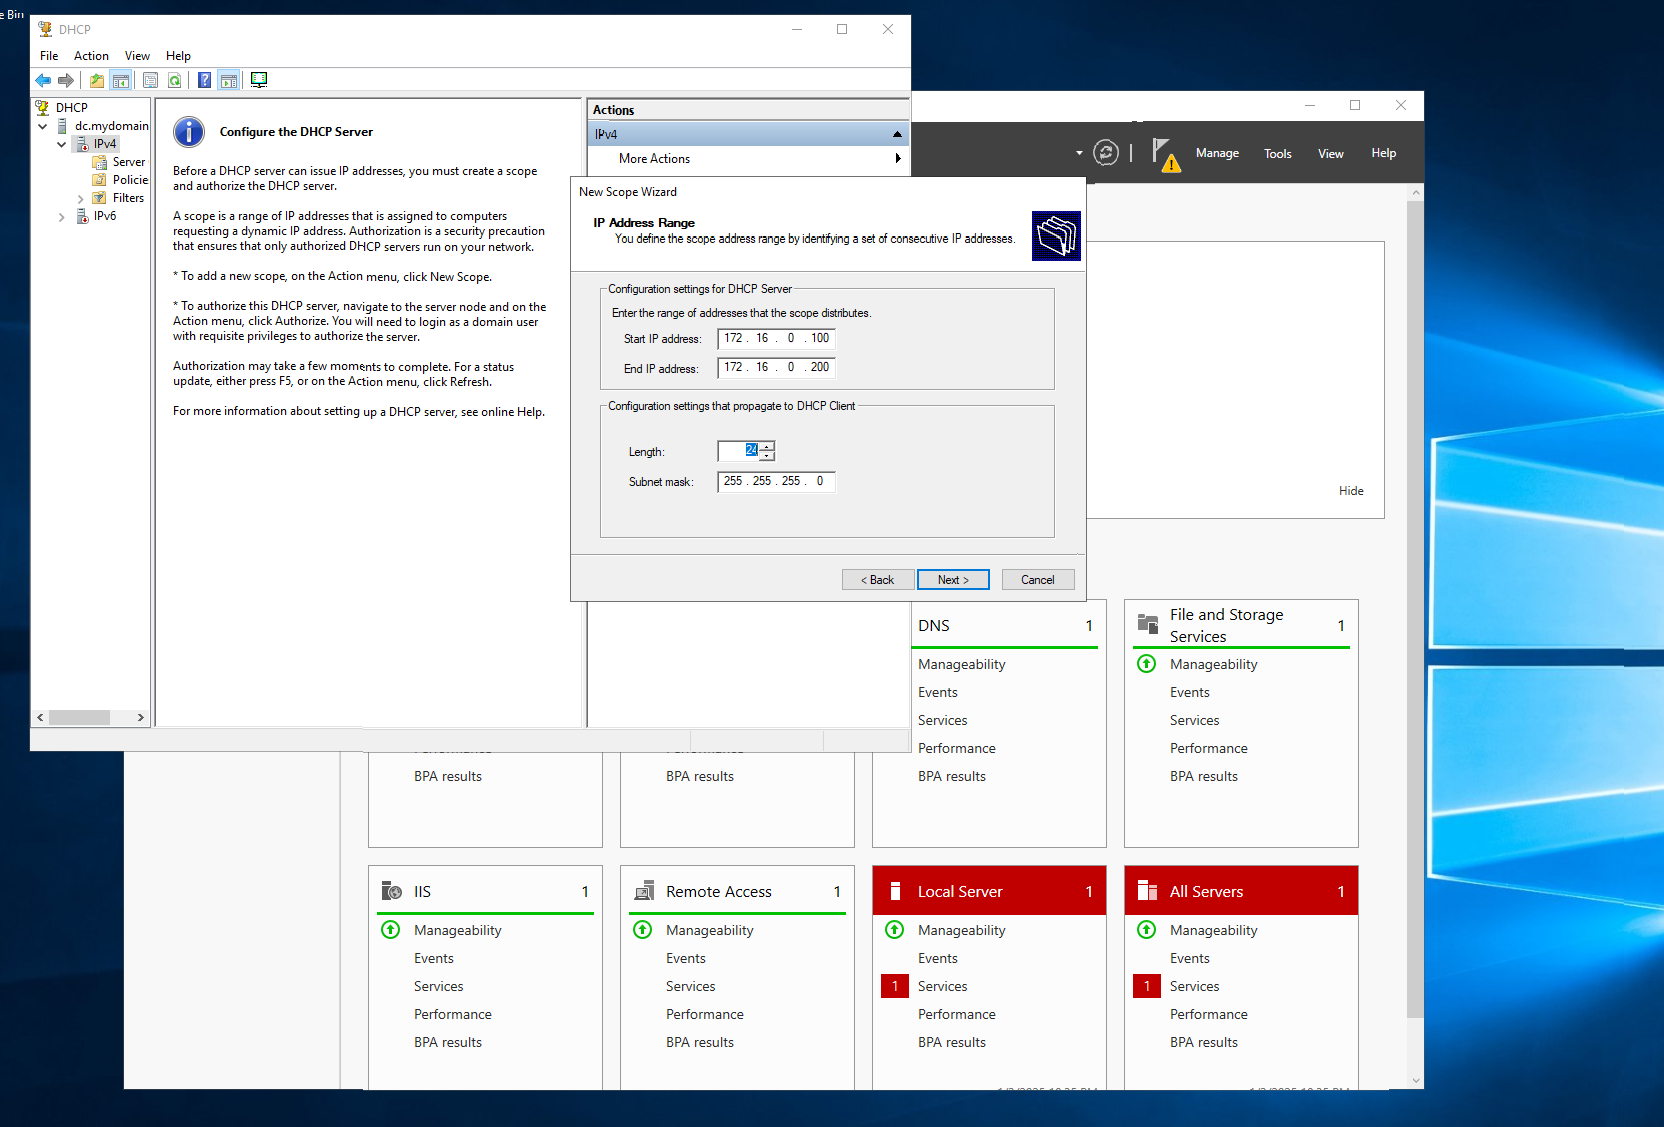The width and height of the screenshot is (1664, 1127).
Task: Click the Subnet mask field
Action: pos(776,482)
